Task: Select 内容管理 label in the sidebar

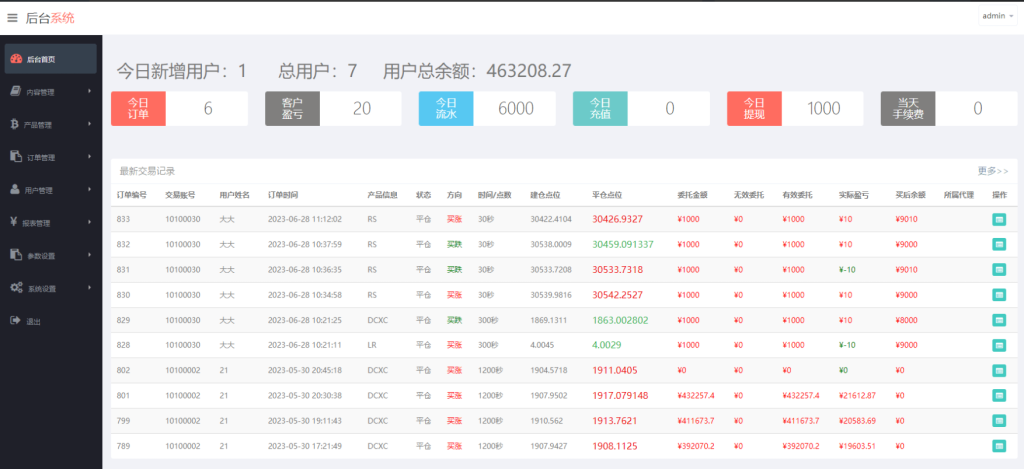Action: coord(40,92)
